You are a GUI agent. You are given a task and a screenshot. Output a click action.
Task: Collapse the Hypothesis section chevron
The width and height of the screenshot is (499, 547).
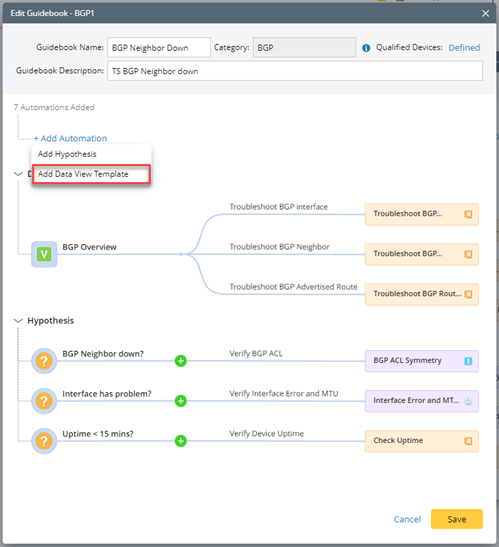[18, 321]
